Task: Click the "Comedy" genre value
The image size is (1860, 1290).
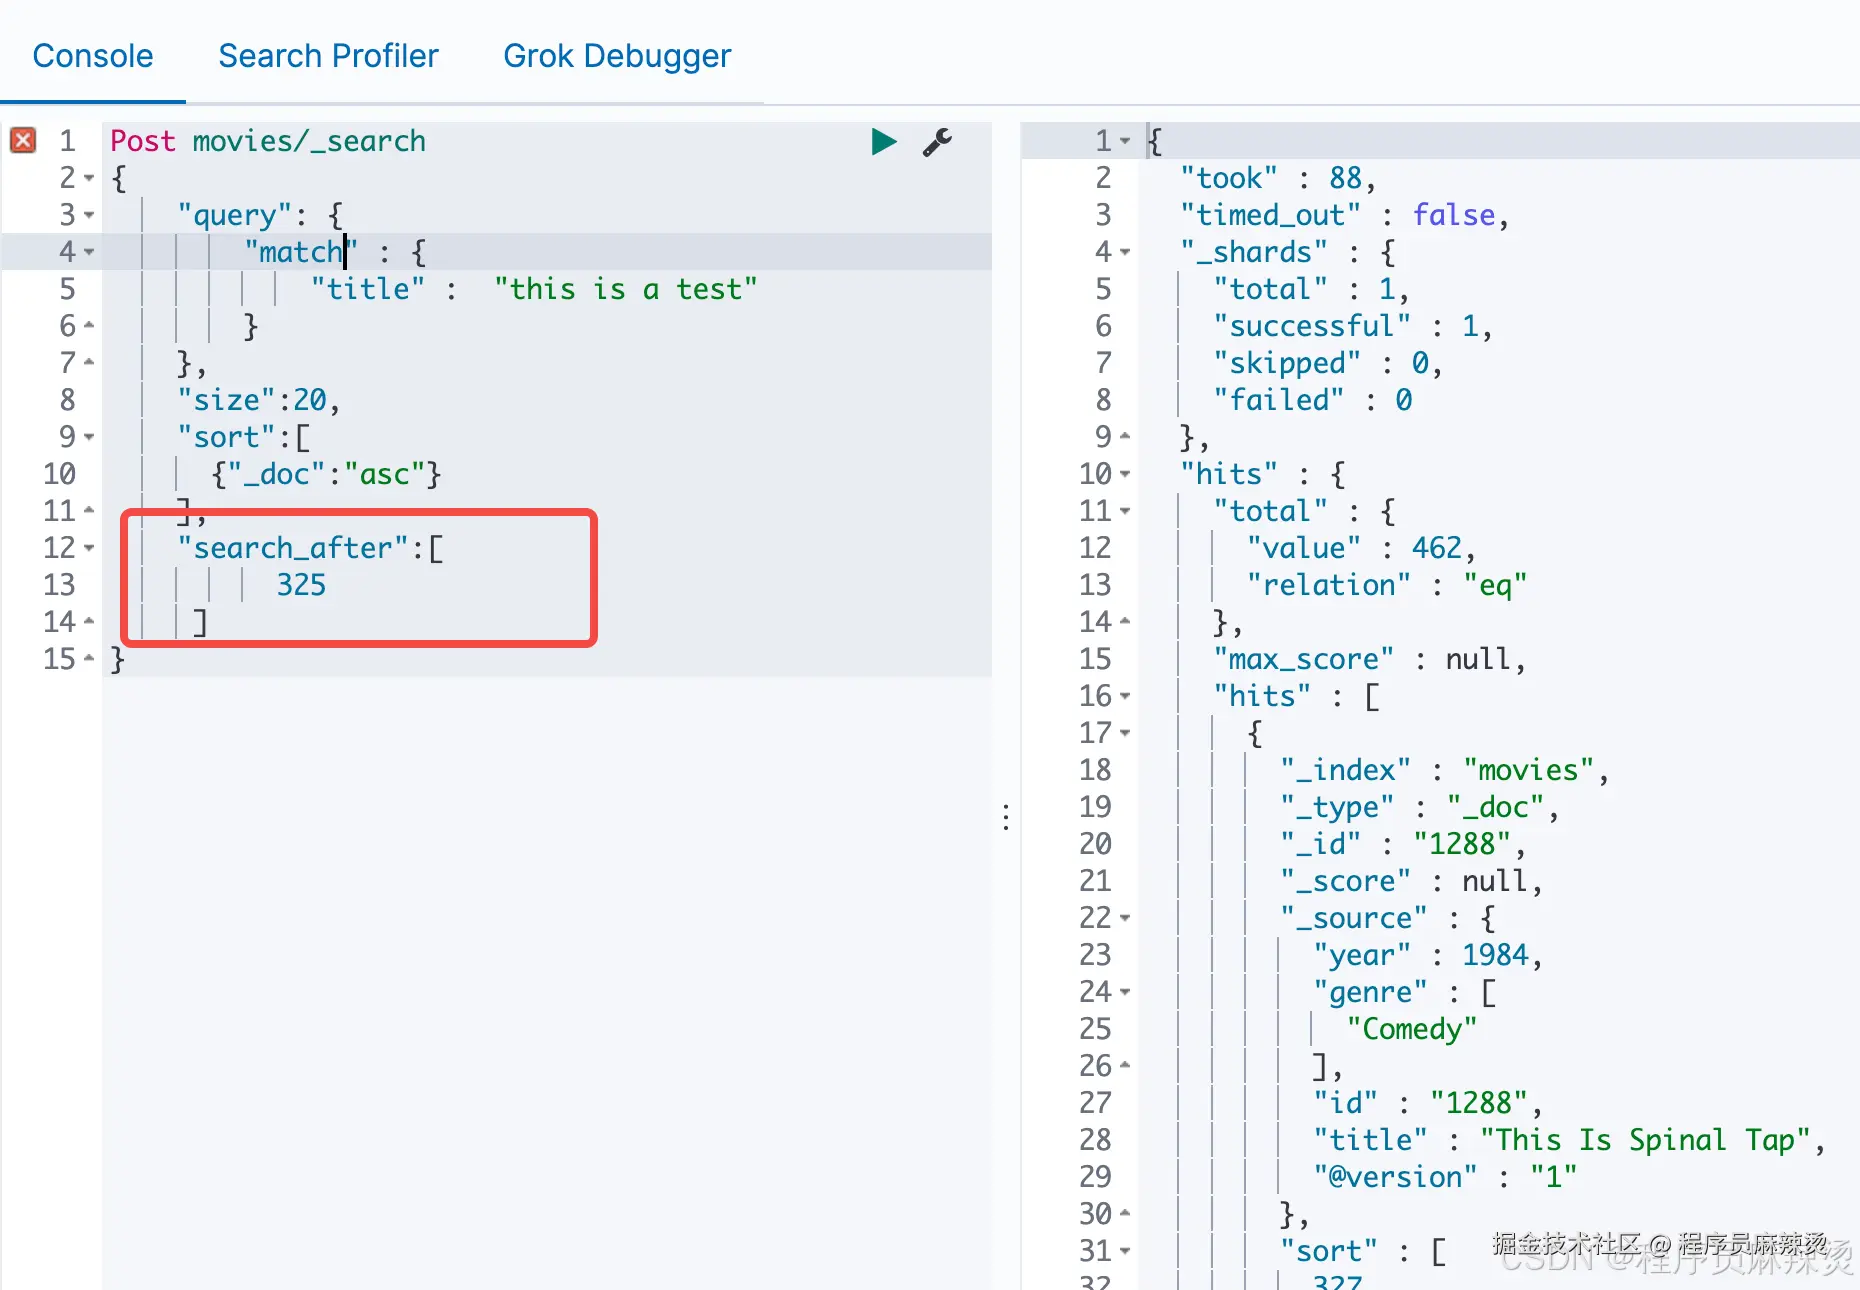Action: click(x=1411, y=1029)
